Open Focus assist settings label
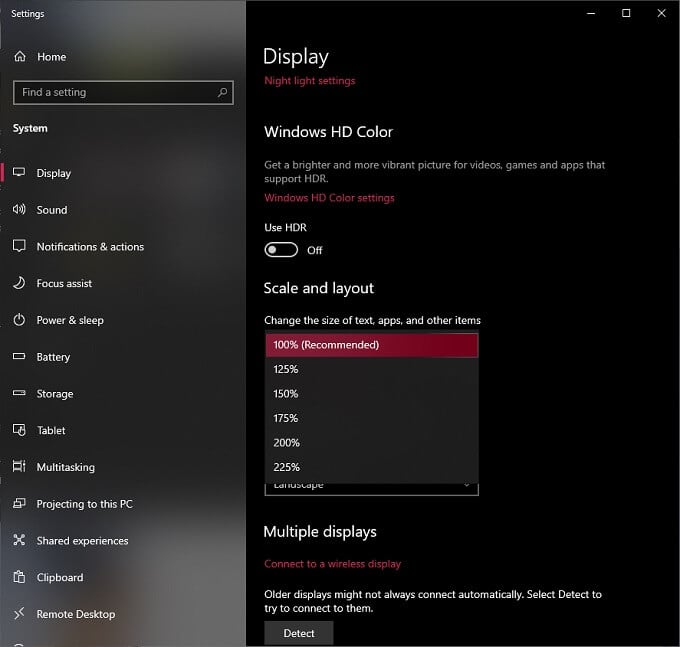This screenshot has width=680, height=647. coord(64,283)
